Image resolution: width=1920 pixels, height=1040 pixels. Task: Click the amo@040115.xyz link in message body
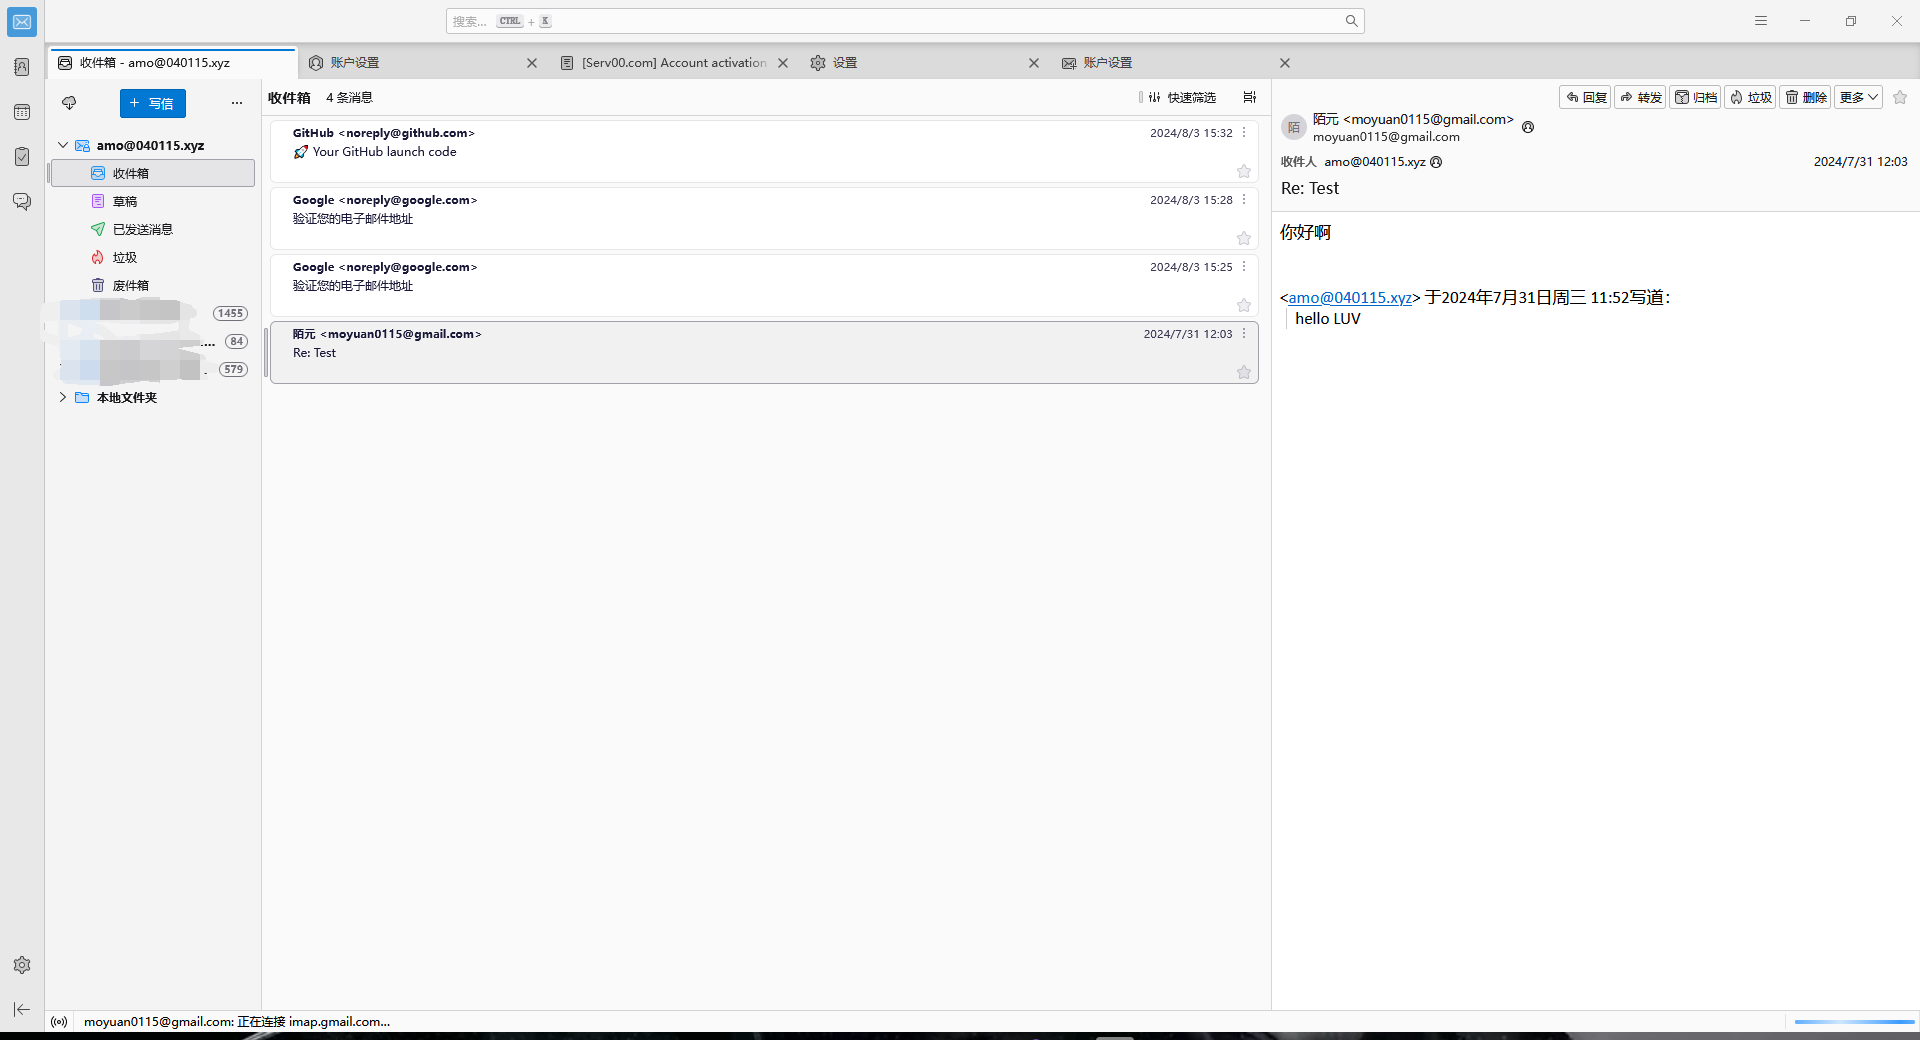pyautogui.click(x=1349, y=298)
